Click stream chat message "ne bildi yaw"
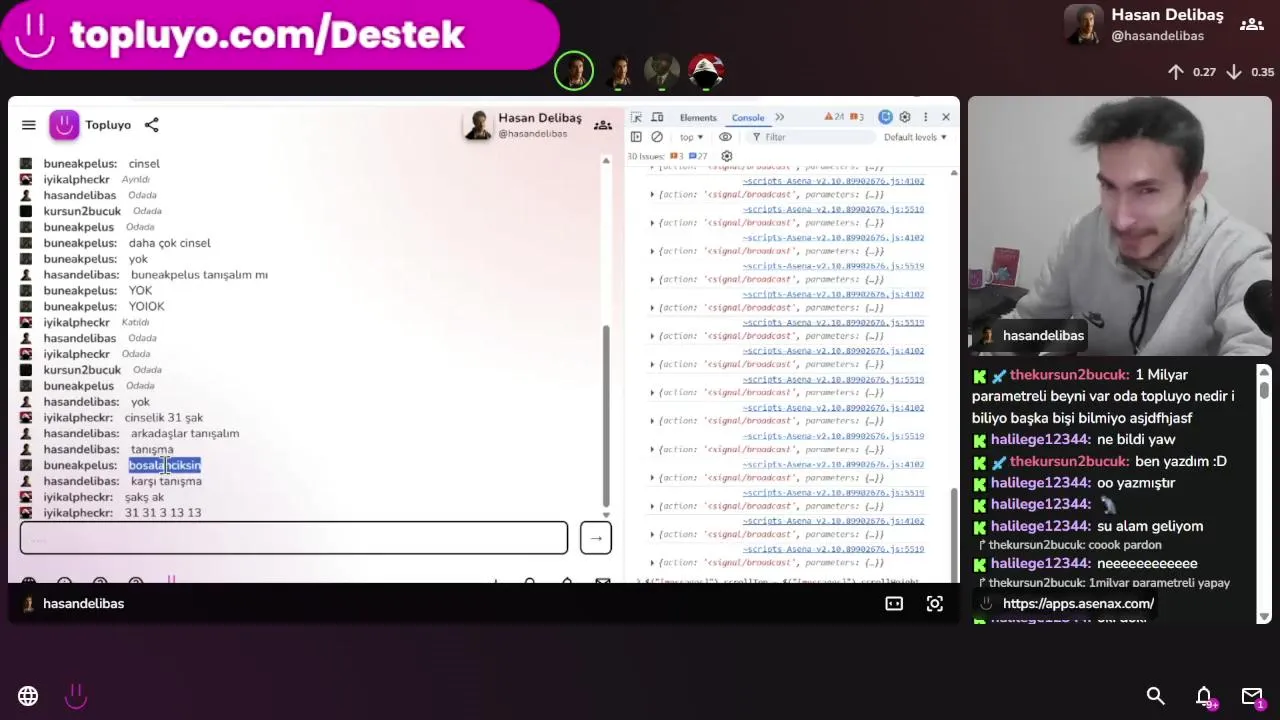This screenshot has height=720, width=1280. point(1136,440)
